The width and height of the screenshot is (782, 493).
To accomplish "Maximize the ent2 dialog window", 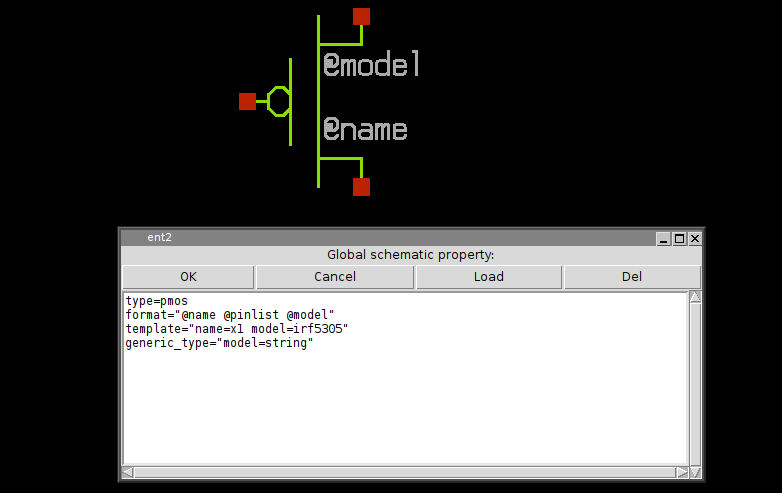I will click(679, 238).
